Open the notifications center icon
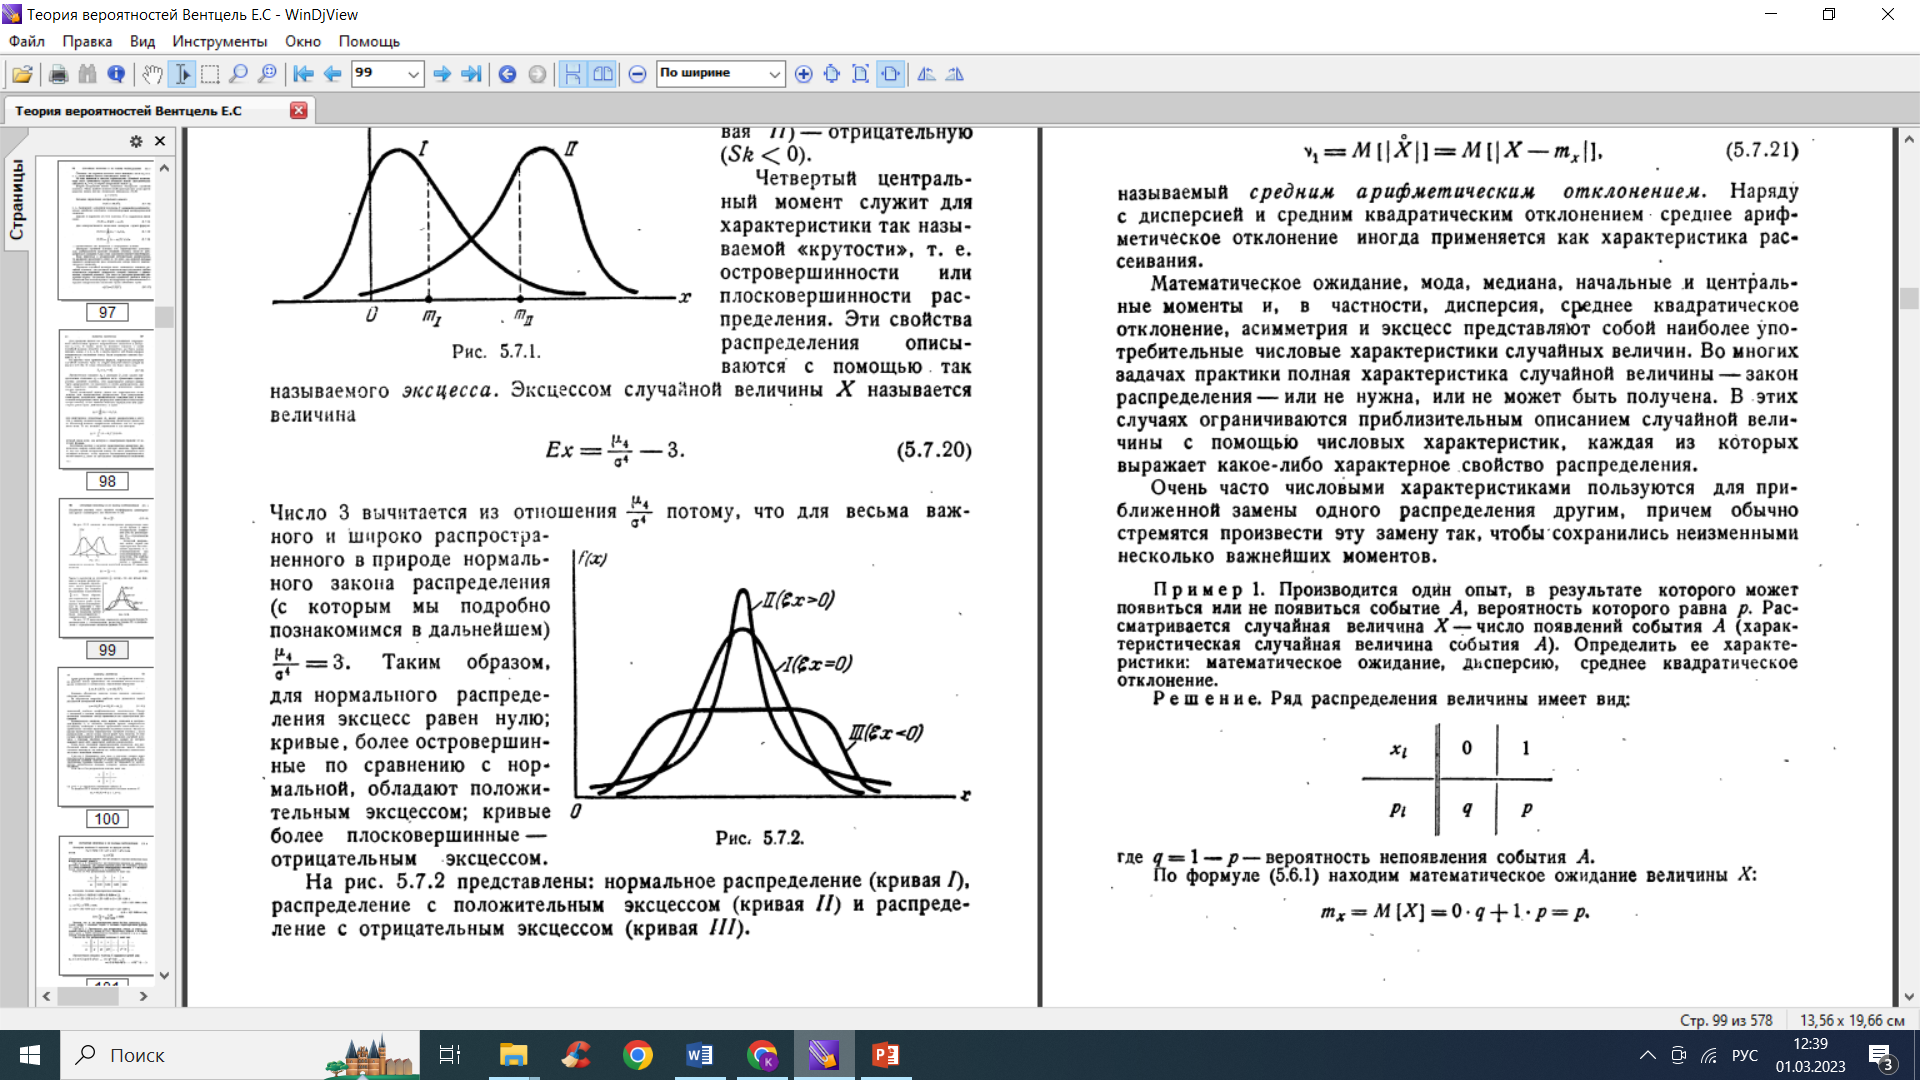 (1882, 1056)
